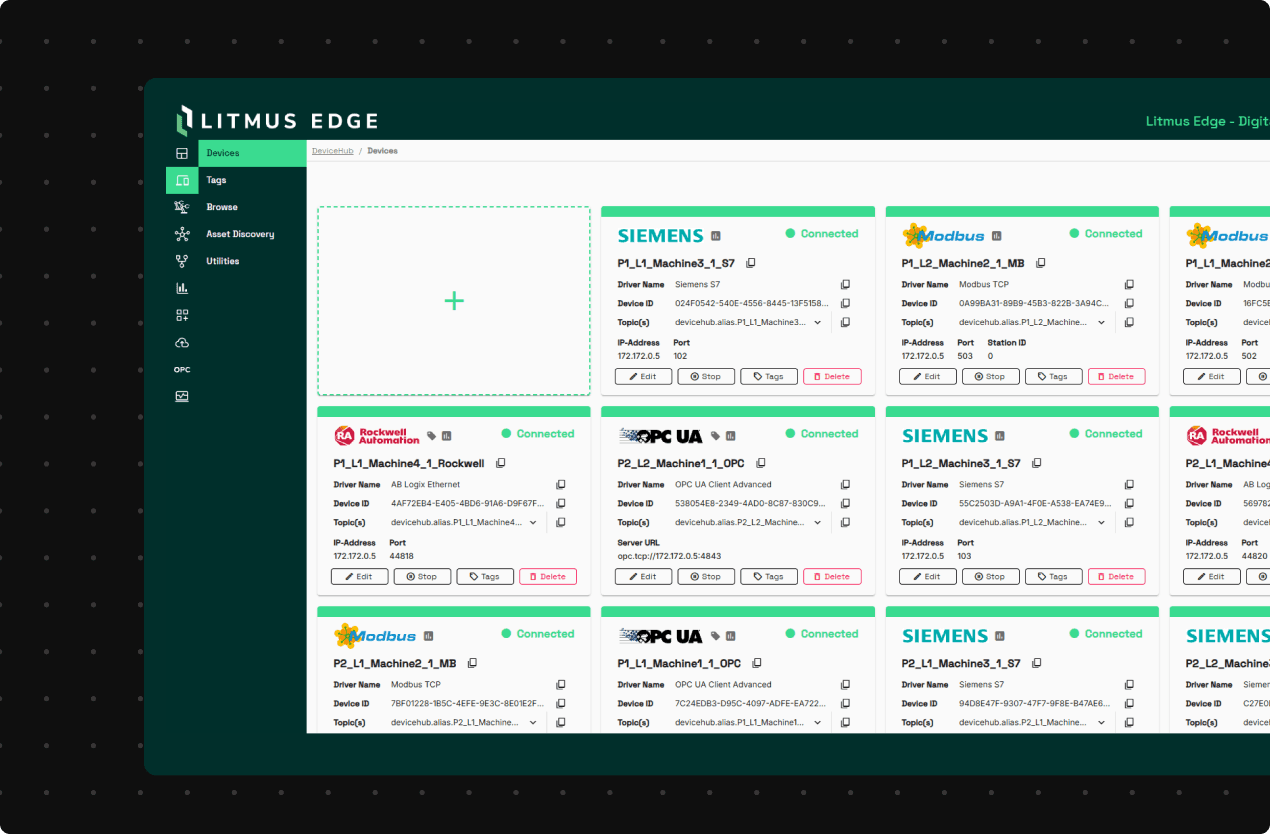Open the flow-branch icon in sidebar
The height and width of the screenshot is (834, 1270).
182,261
